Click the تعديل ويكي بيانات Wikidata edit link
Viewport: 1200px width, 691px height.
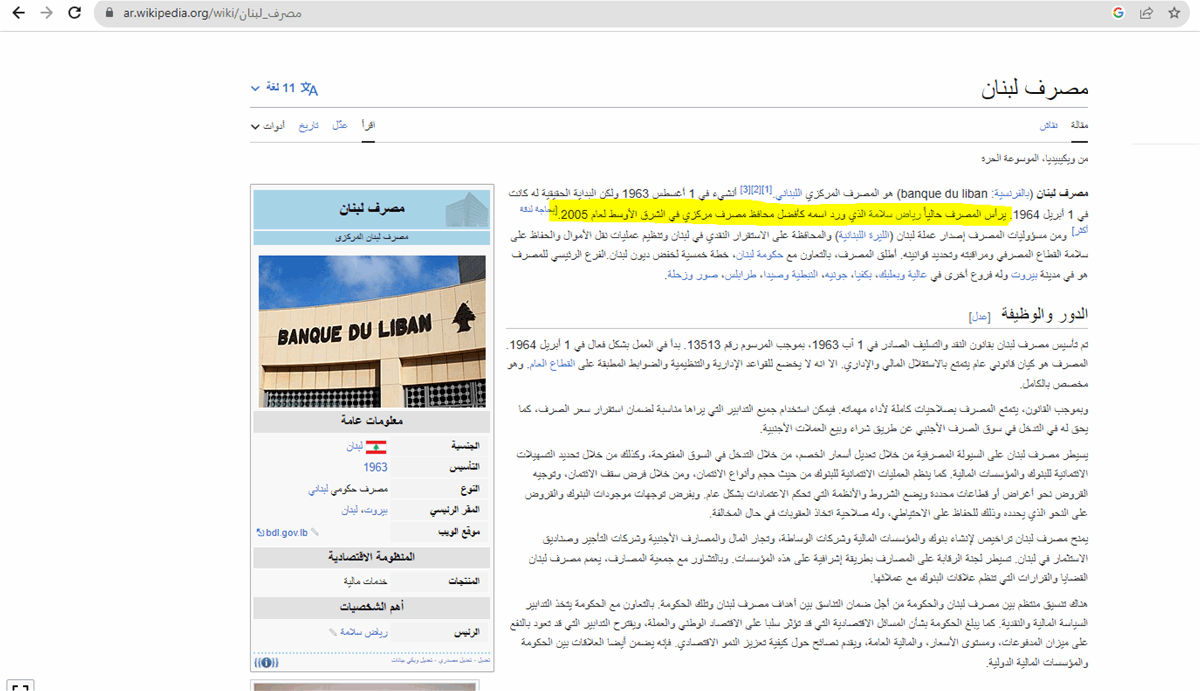[x=411, y=661]
